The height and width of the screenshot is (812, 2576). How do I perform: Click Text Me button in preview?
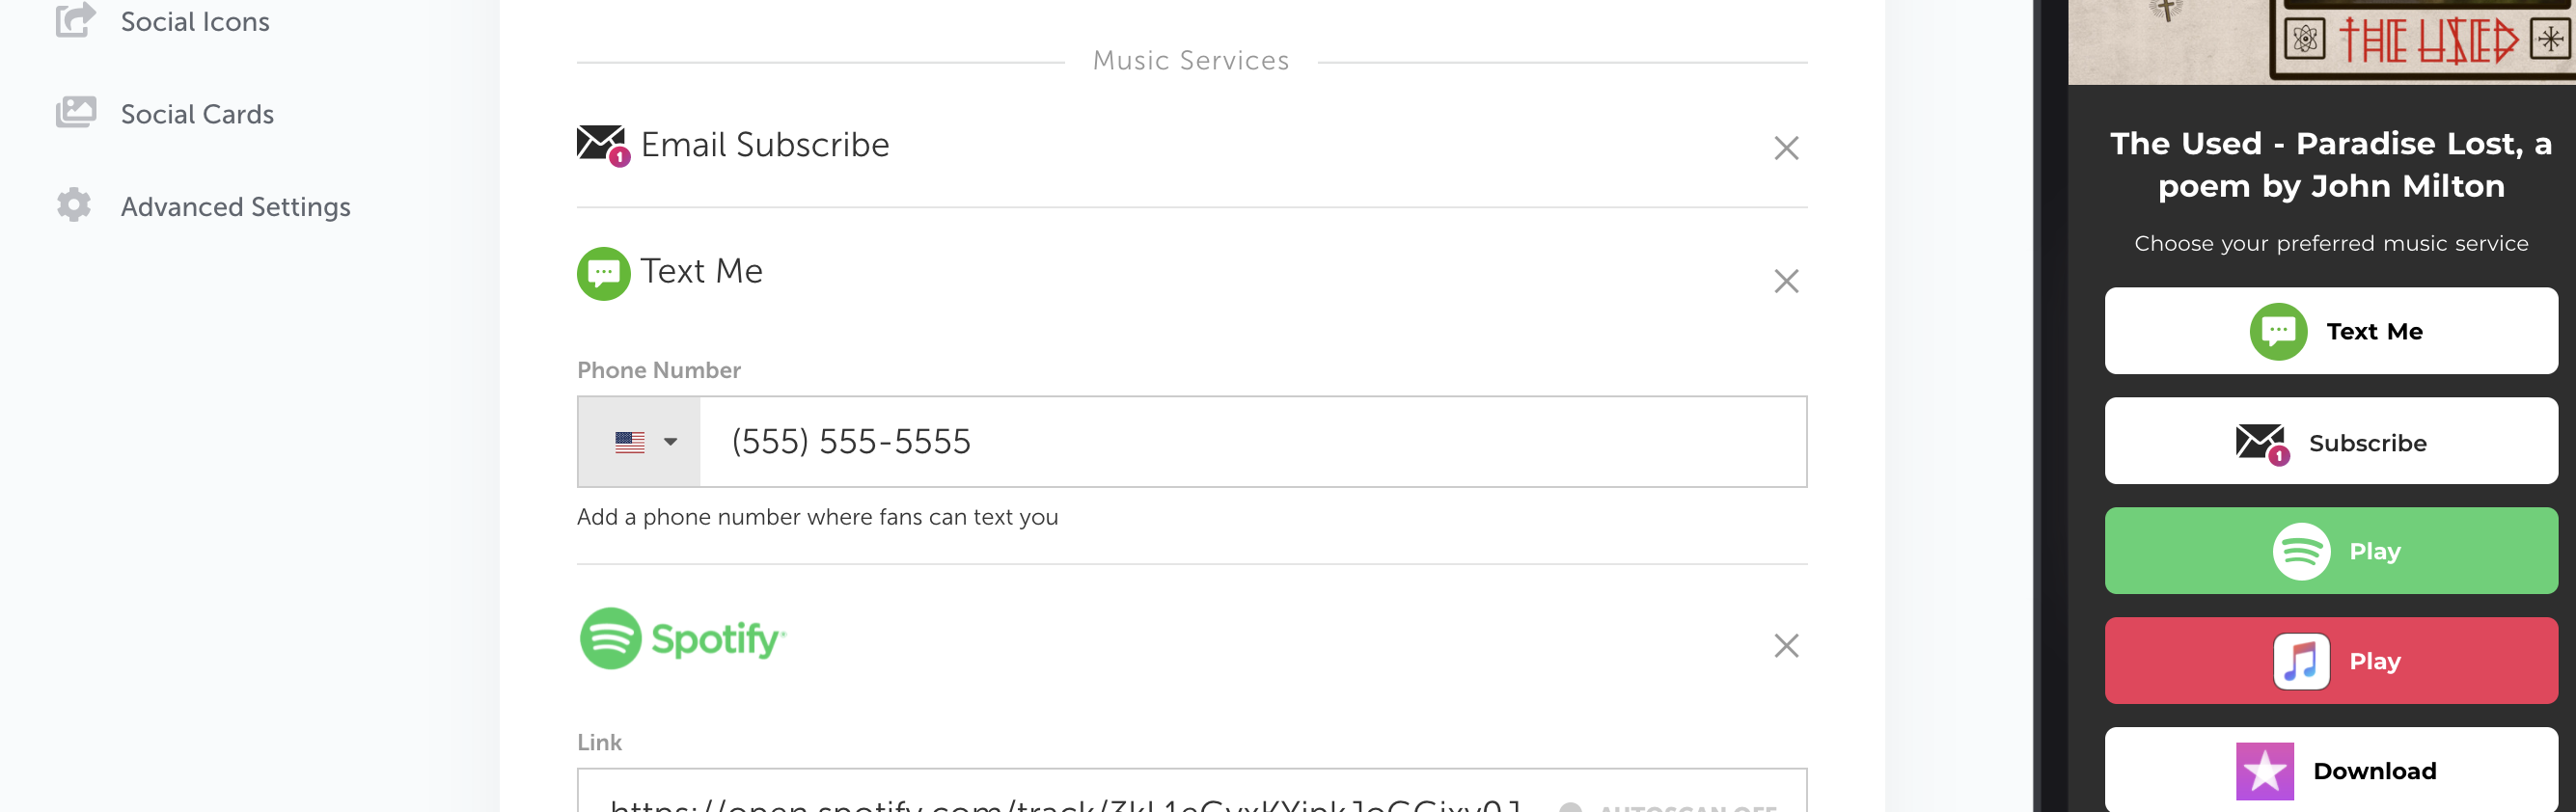(2330, 331)
